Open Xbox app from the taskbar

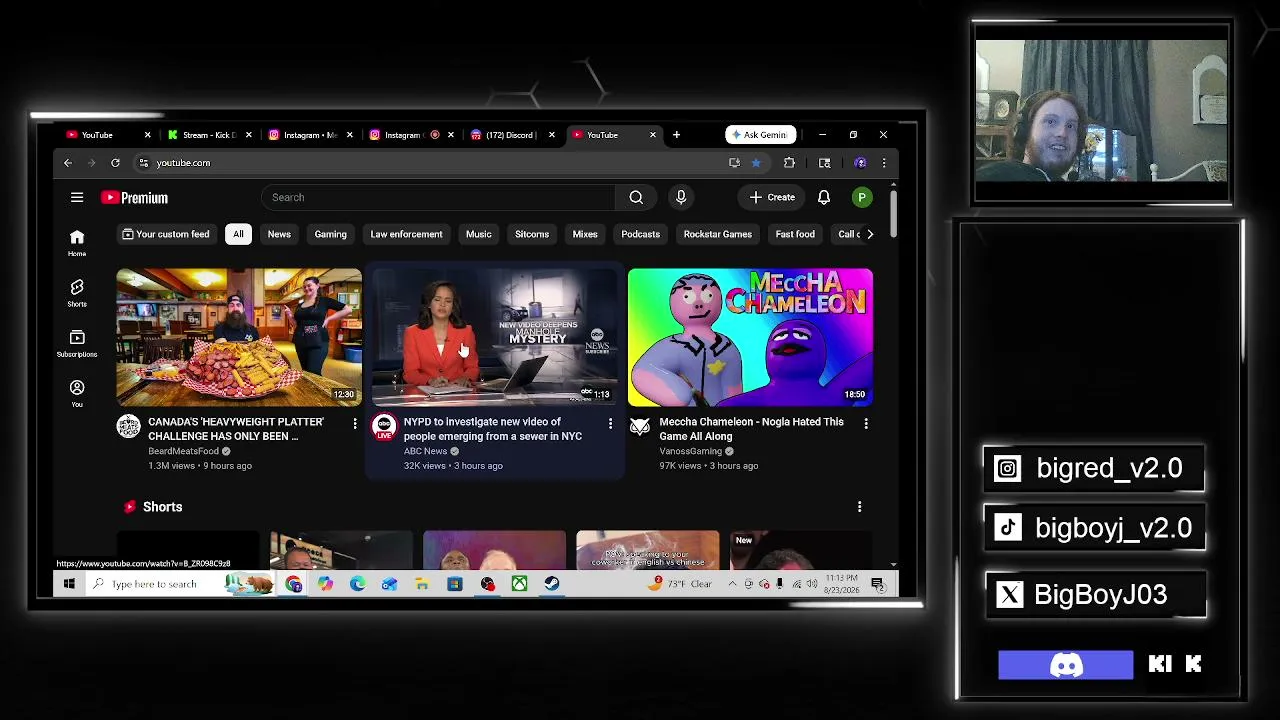[x=519, y=584]
